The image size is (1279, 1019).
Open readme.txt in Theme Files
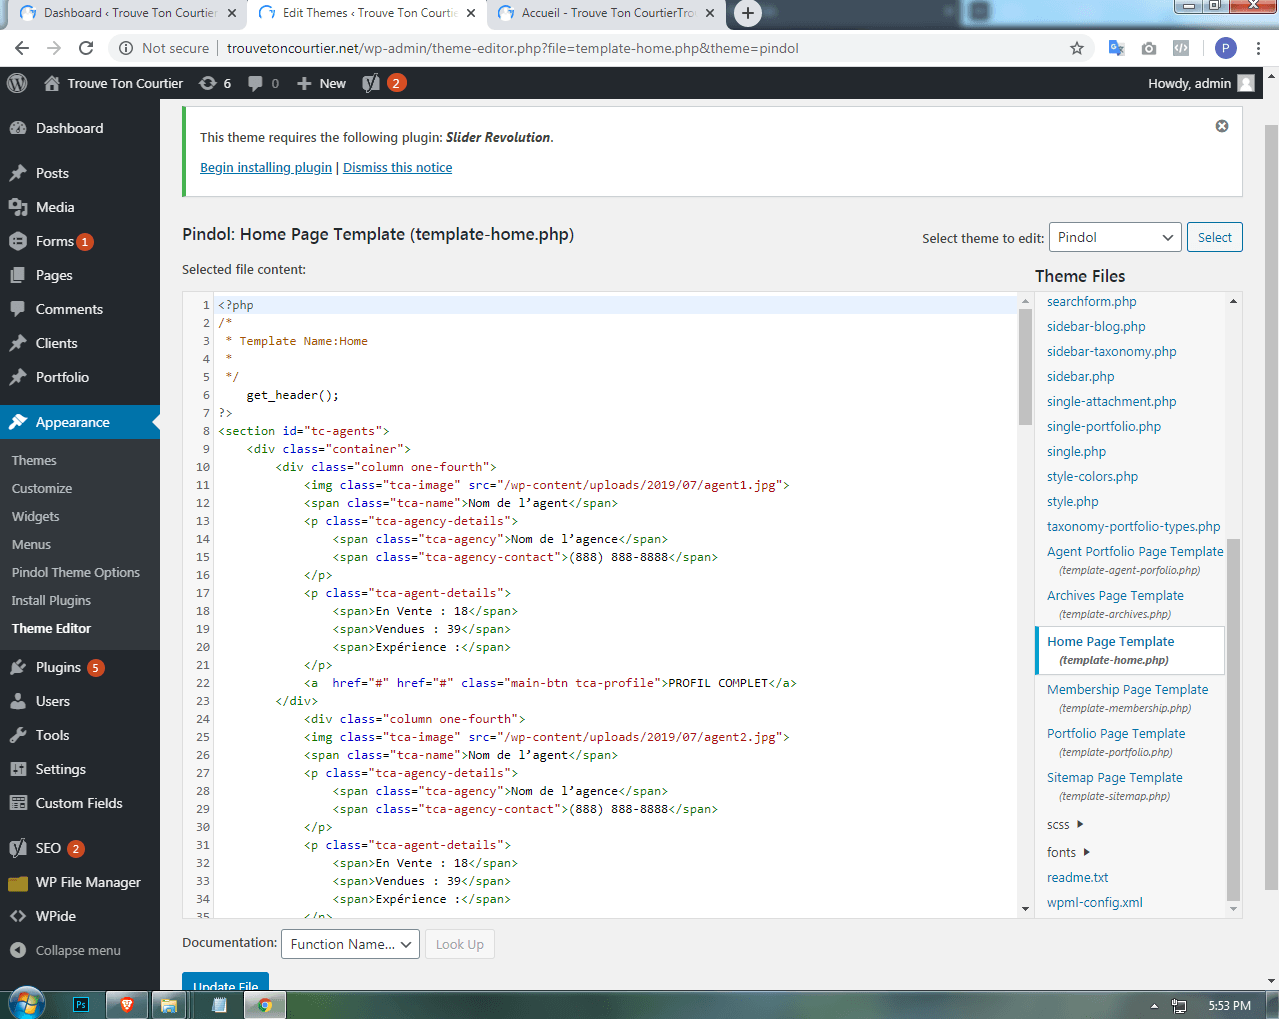[1078, 877]
